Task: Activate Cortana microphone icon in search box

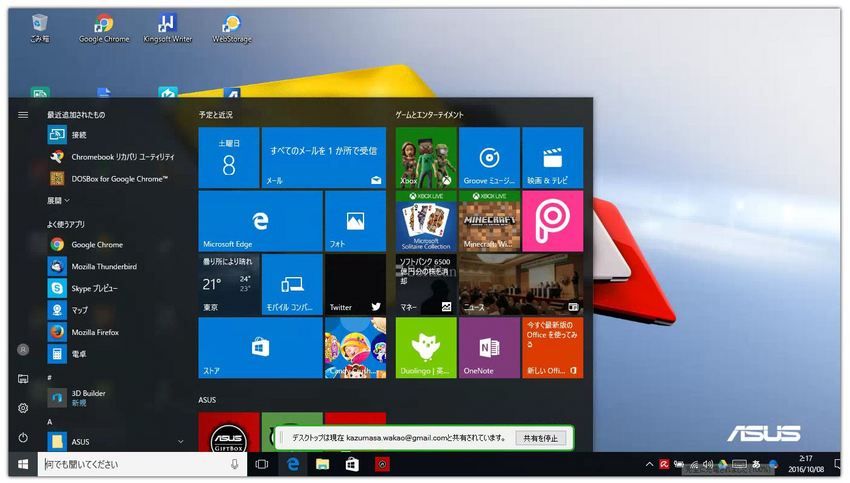Action: click(x=235, y=465)
